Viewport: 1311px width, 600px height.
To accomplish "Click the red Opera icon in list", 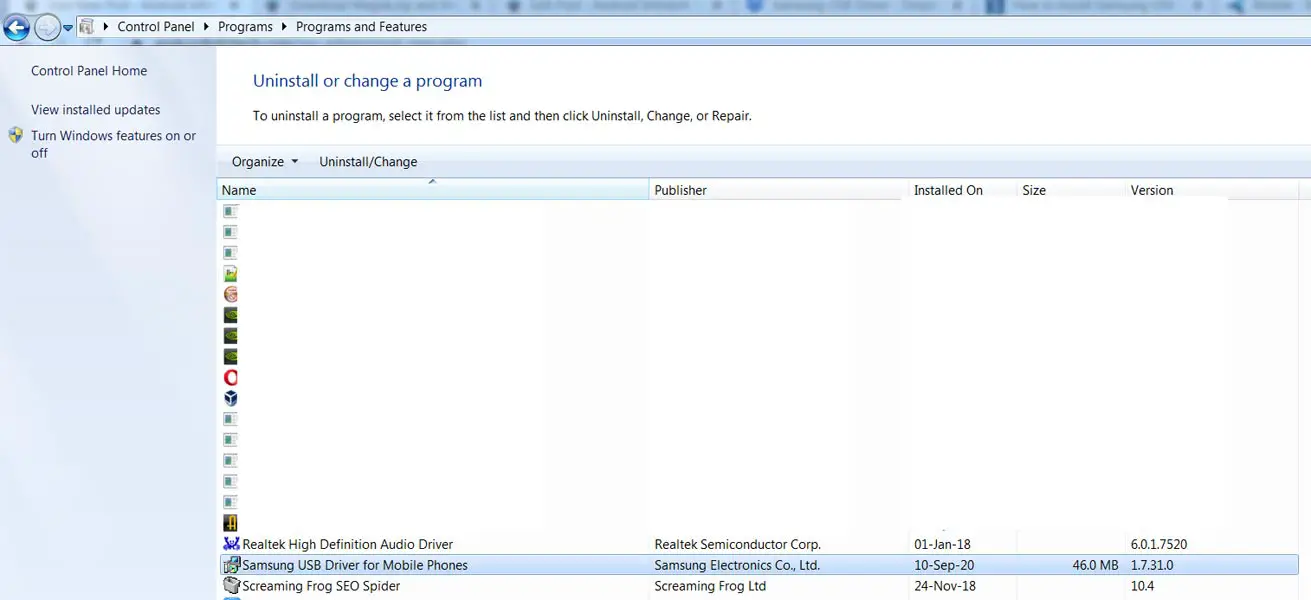I will (231, 378).
